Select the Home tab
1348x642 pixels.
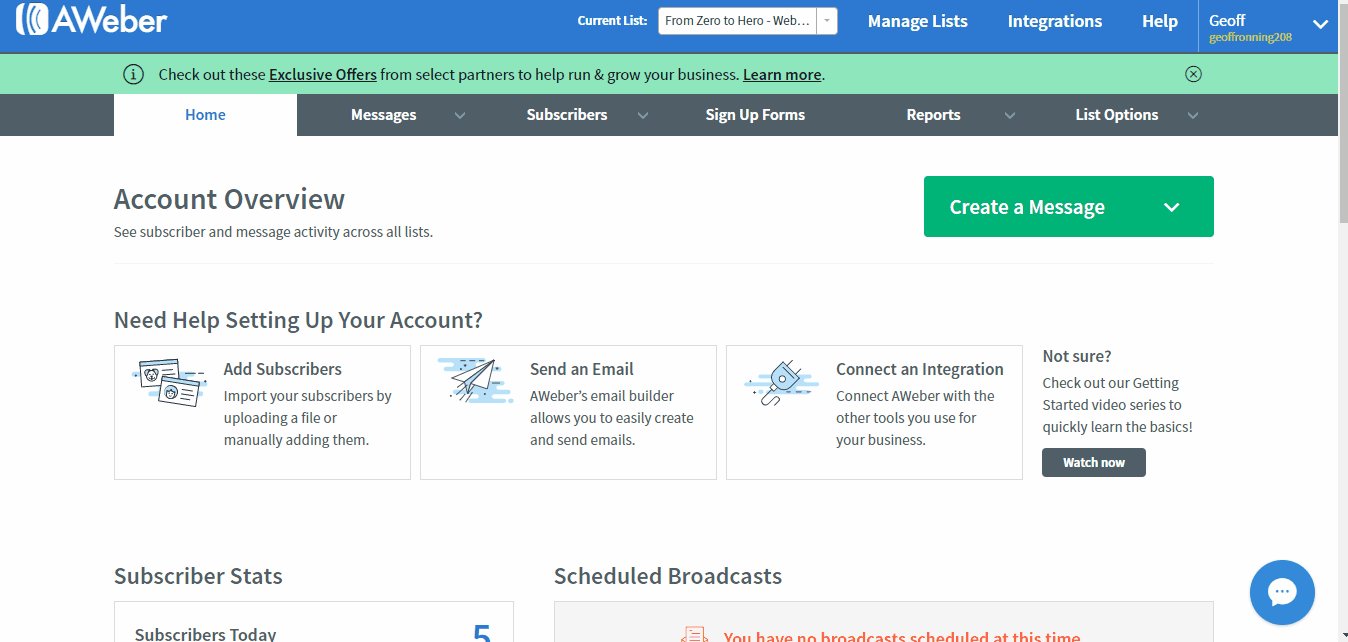205,115
